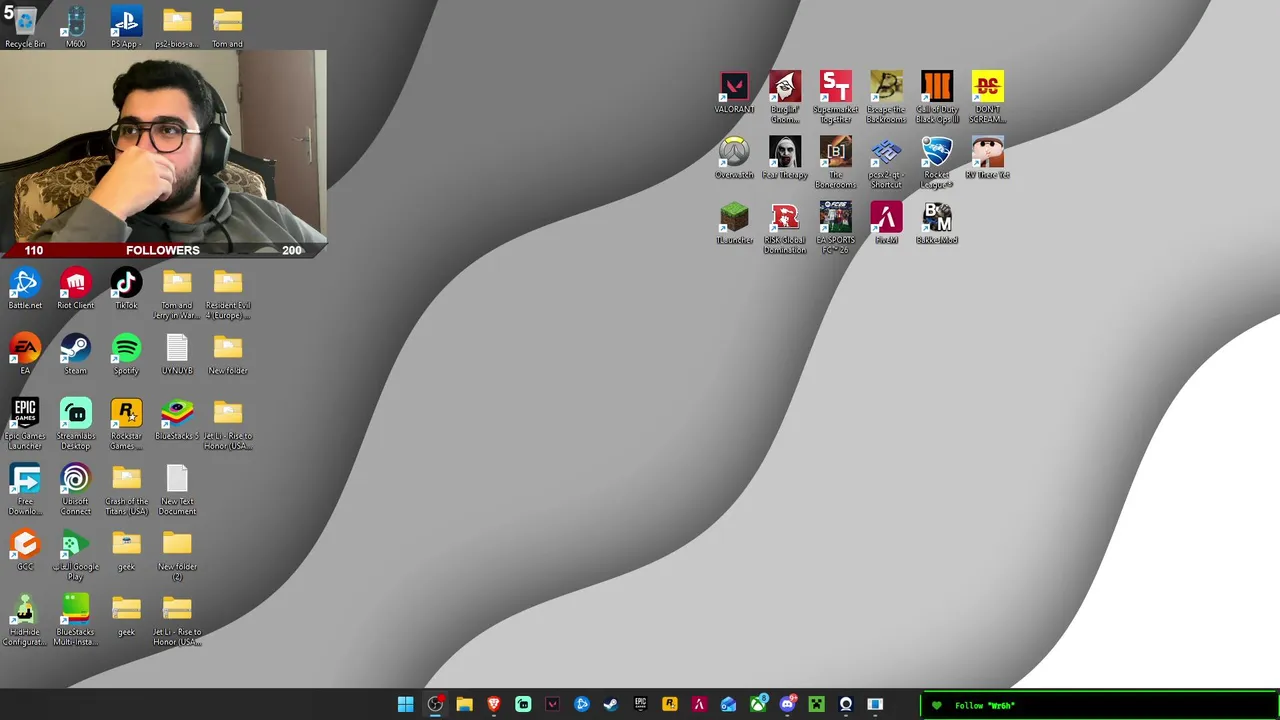Screen dimensions: 1280x720
Task: Launch The Bonerooms shortcut
Action: 835,163
